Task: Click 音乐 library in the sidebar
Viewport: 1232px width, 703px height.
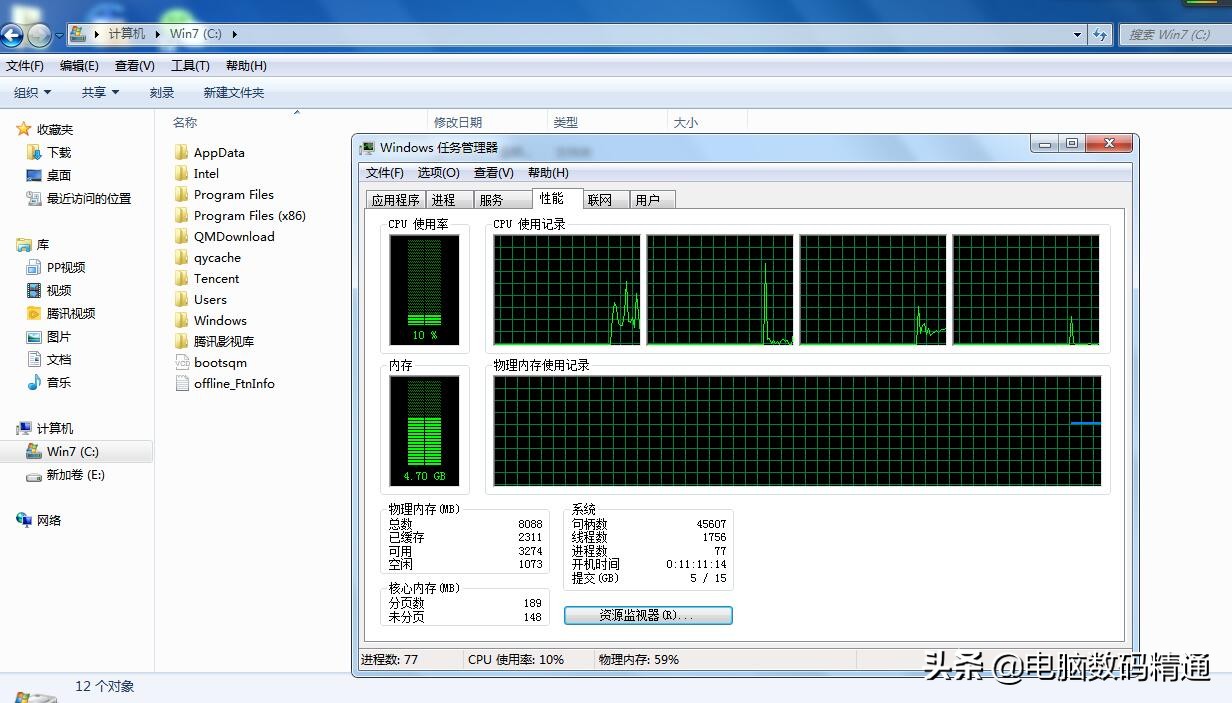Action: (x=59, y=383)
